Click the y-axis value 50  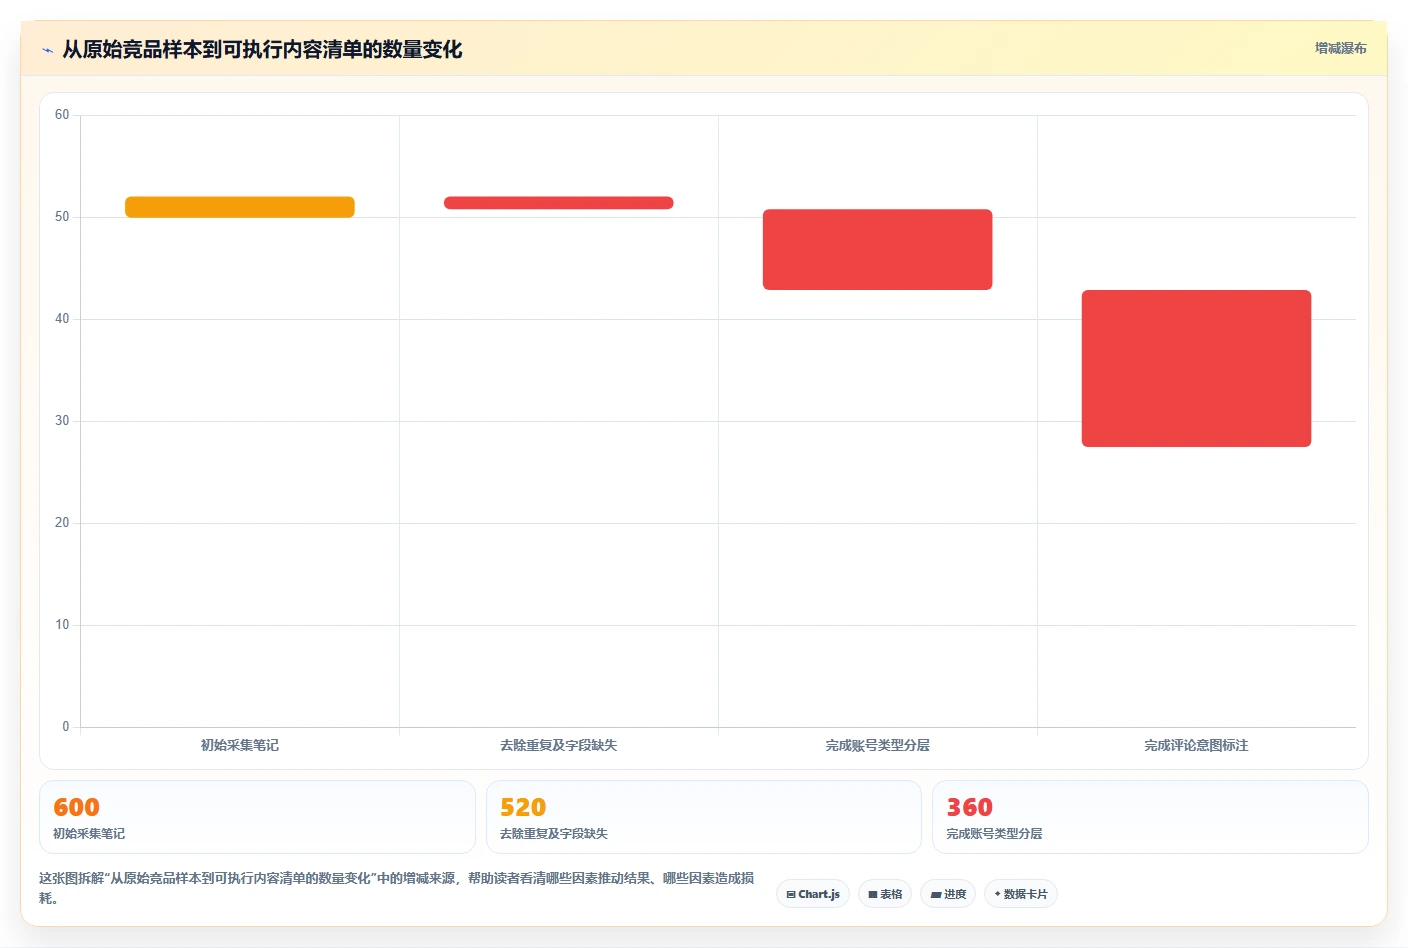(x=62, y=217)
